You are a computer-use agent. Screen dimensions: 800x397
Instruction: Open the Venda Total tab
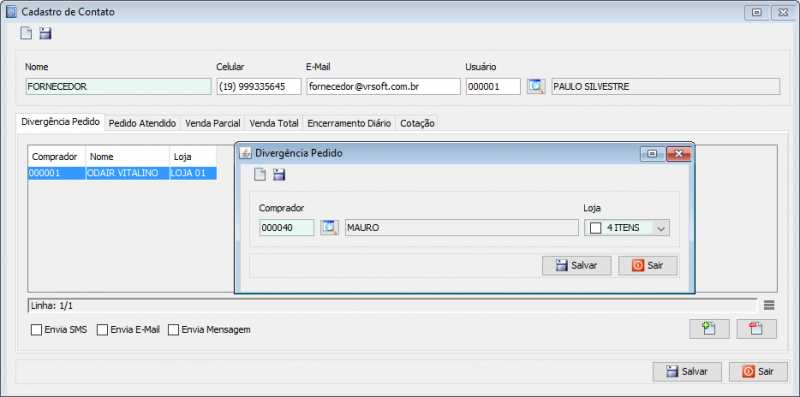click(274, 123)
